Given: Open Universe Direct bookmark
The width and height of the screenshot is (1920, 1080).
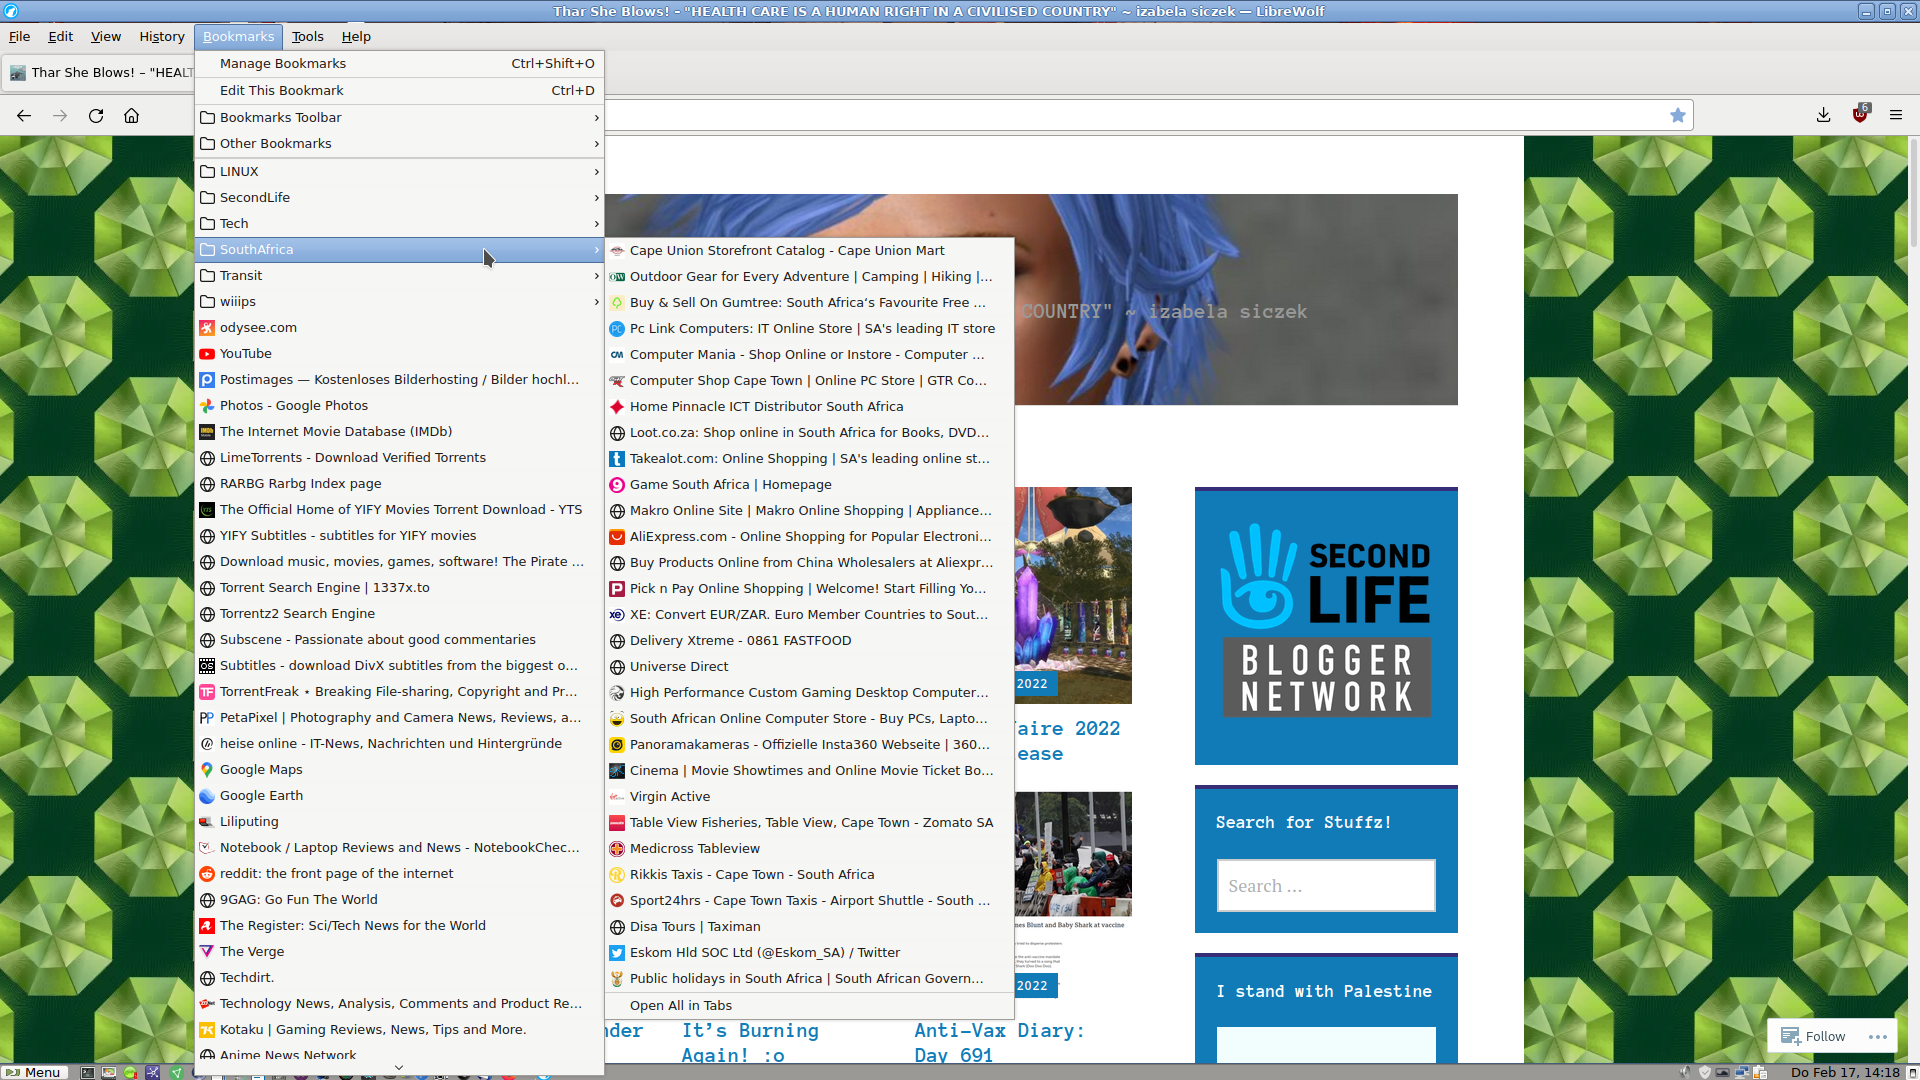Looking at the screenshot, I should coord(810,667).
